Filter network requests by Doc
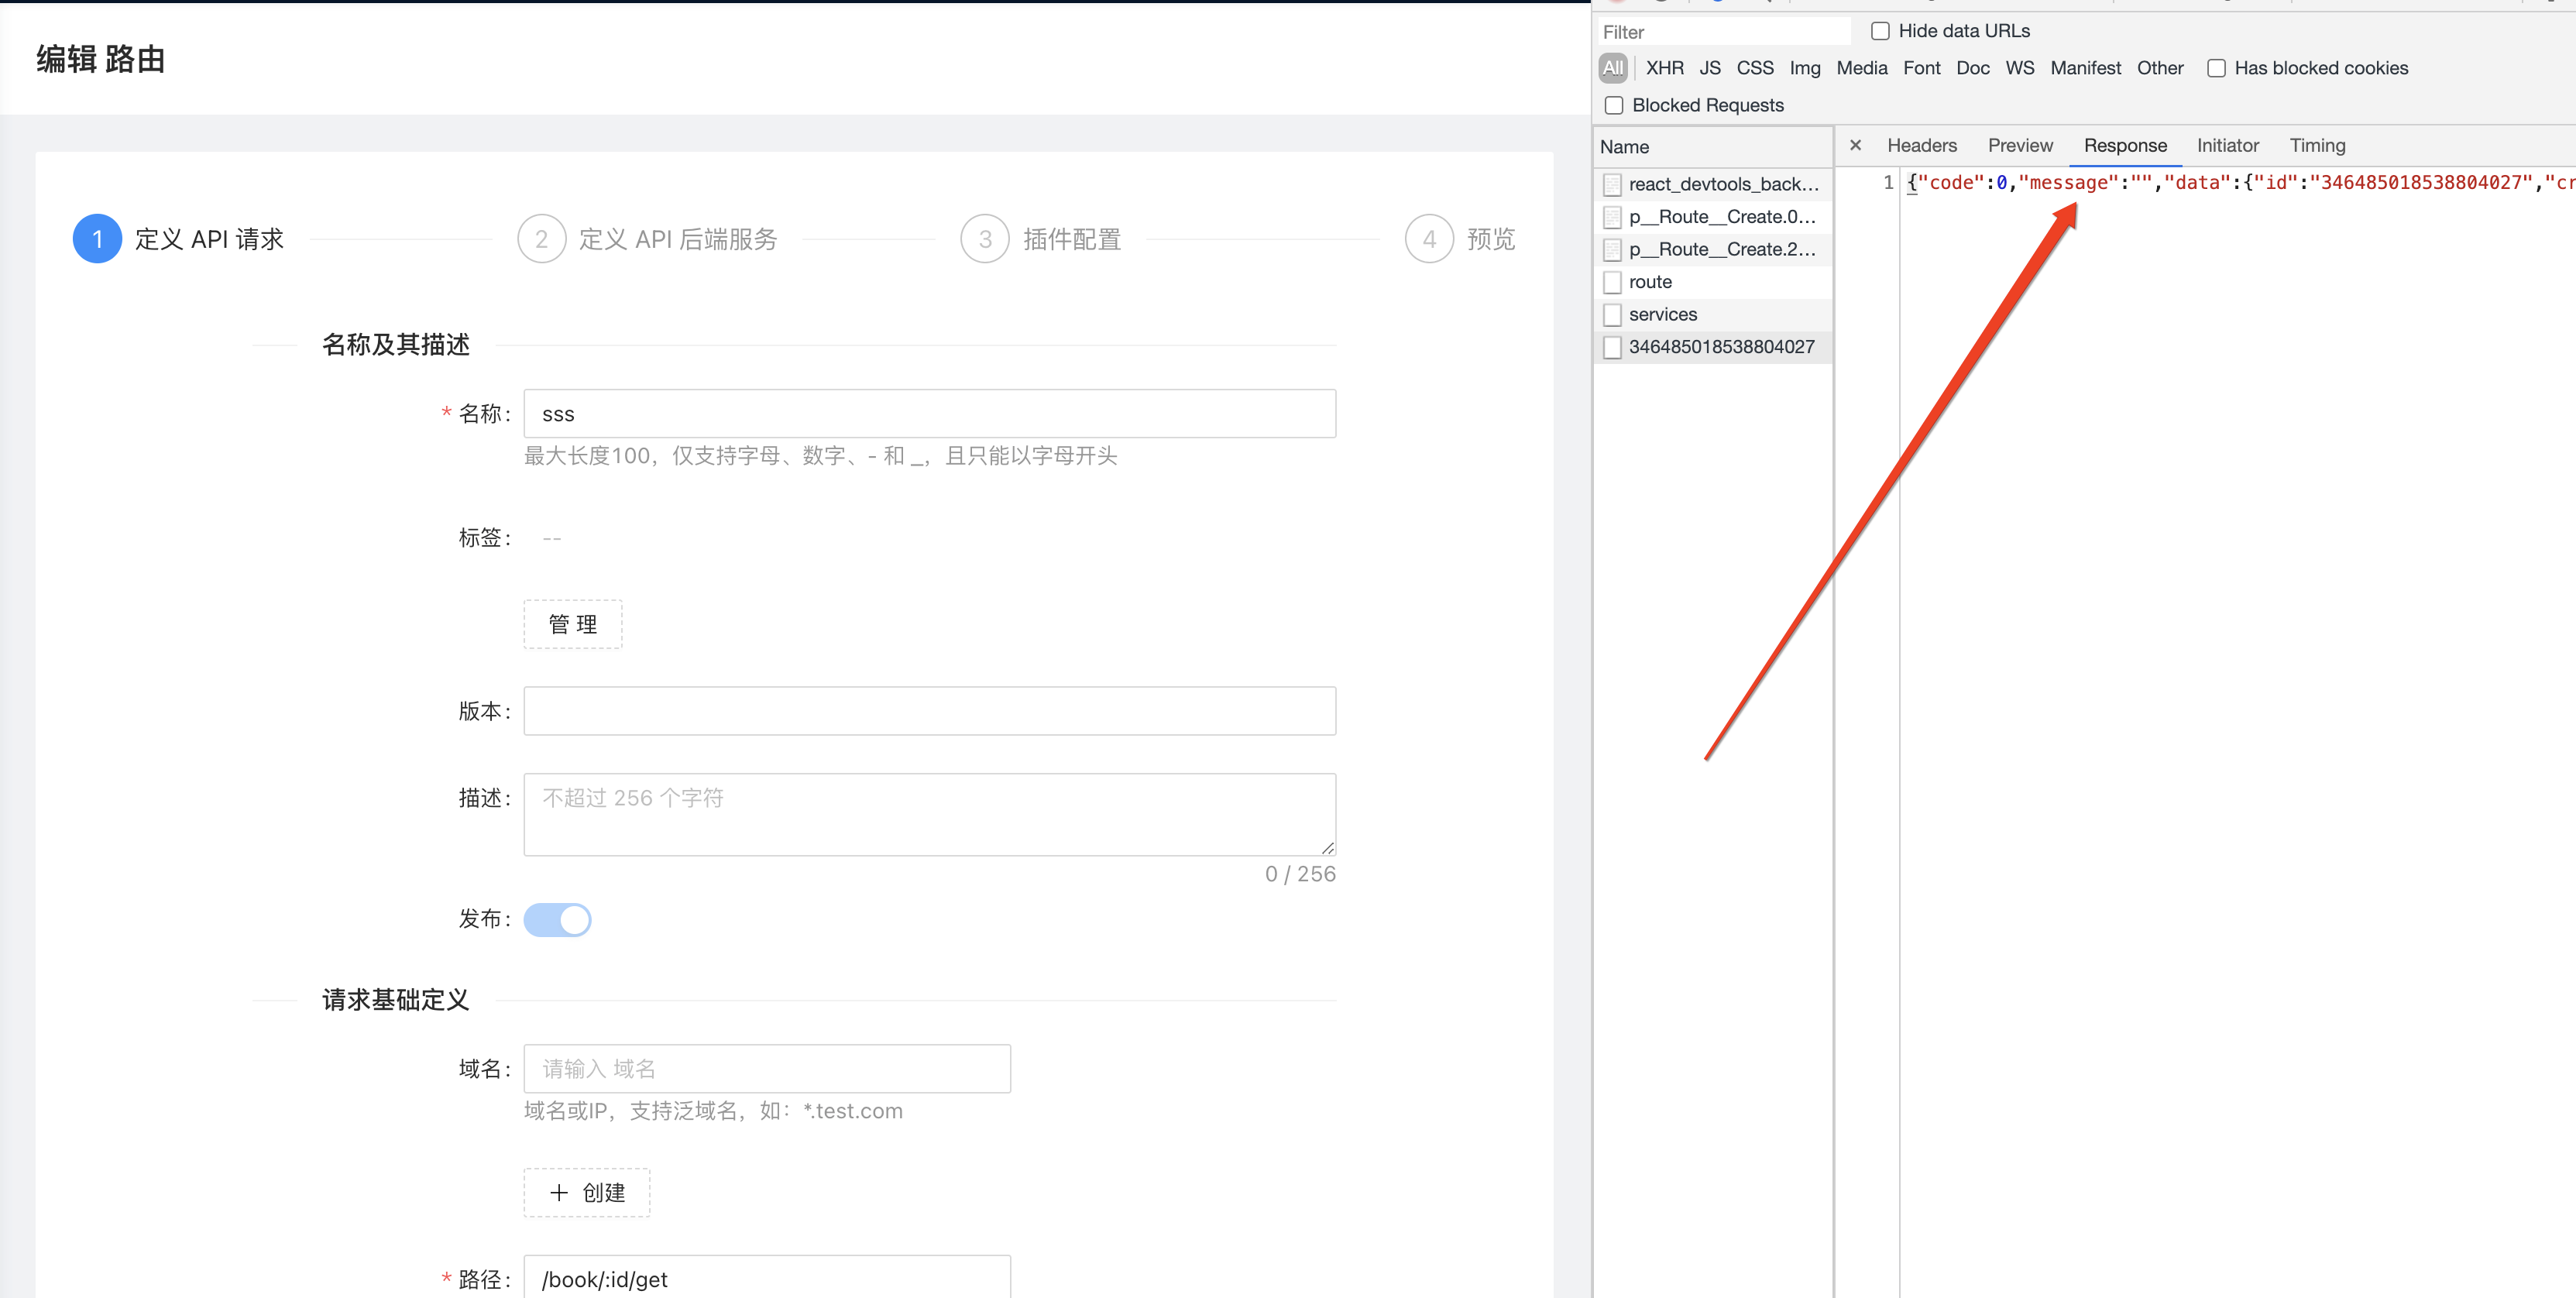This screenshot has width=2576, height=1298. pos(1973,68)
